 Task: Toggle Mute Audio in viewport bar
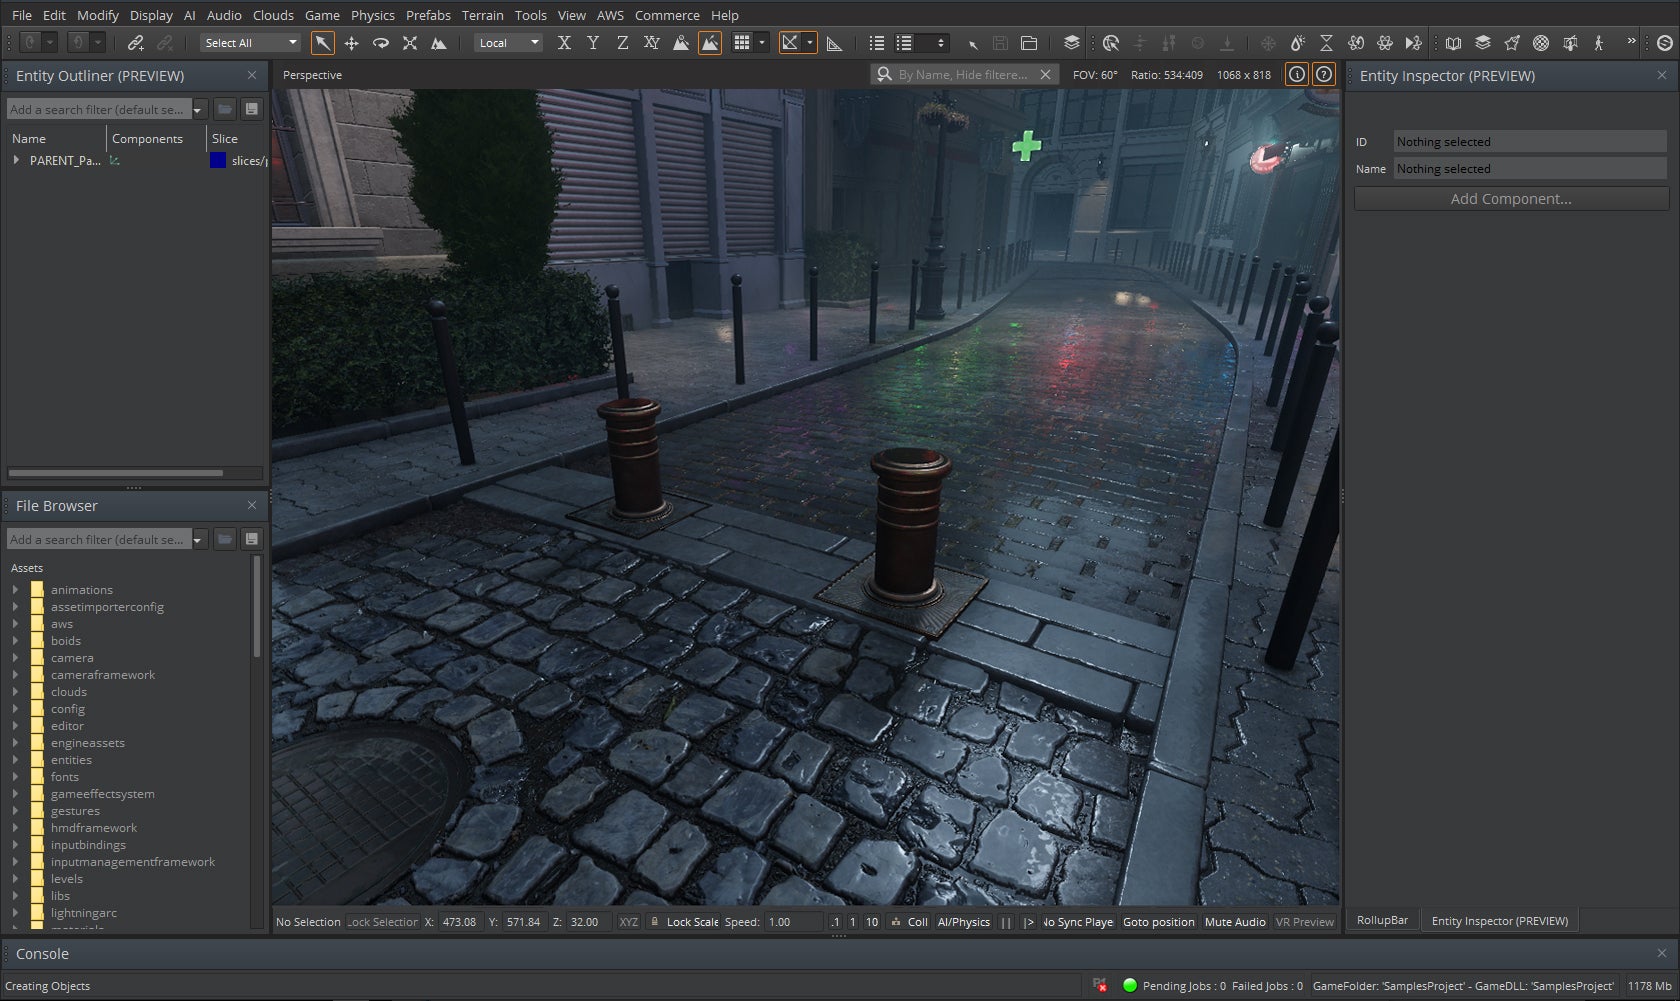pos(1234,922)
